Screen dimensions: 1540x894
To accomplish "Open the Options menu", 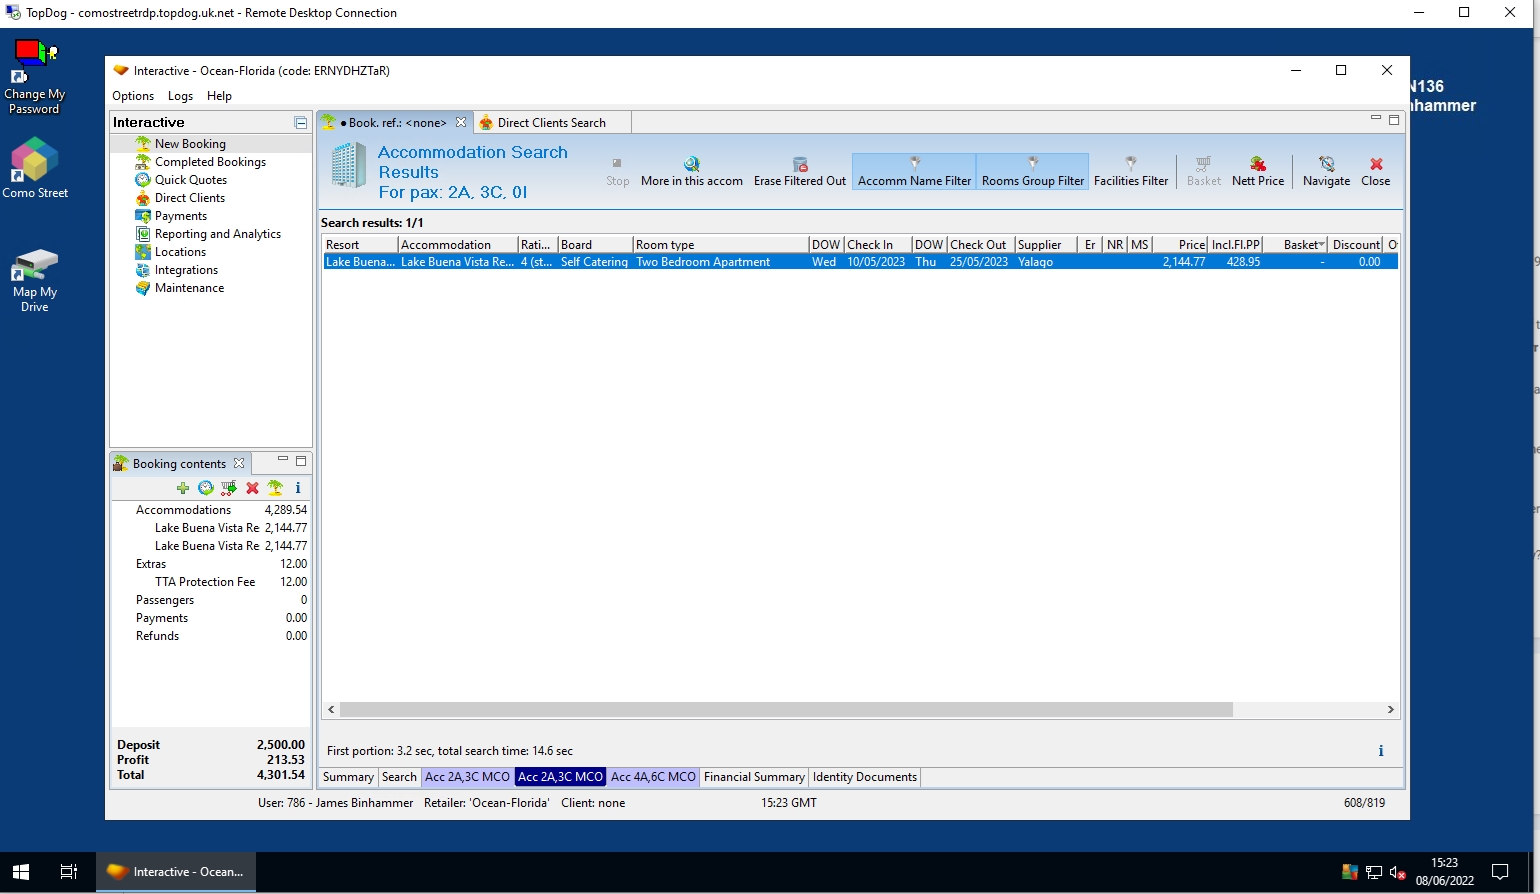I will click(x=133, y=96).
